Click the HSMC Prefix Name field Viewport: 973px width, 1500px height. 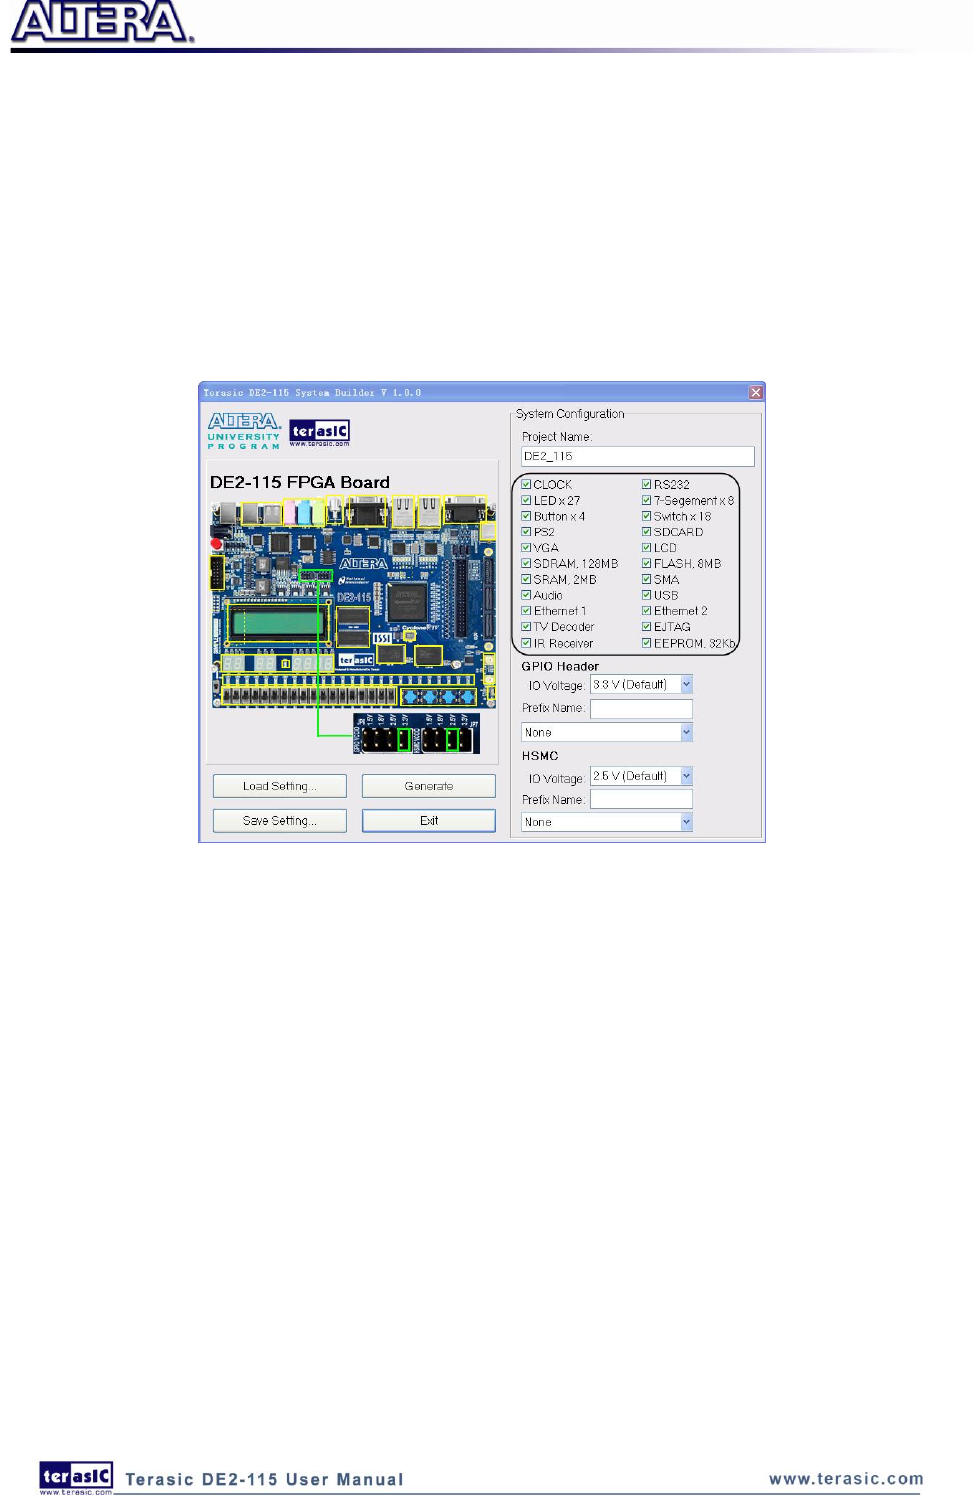[x=641, y=800]
